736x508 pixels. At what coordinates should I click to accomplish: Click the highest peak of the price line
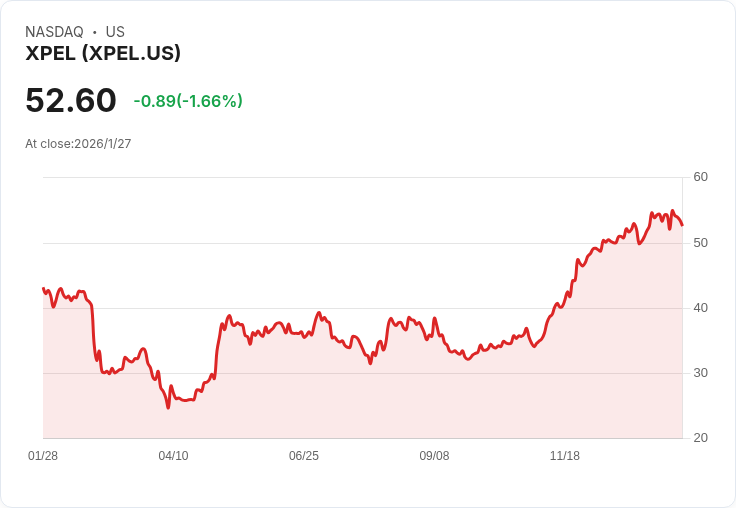[673, 211]
